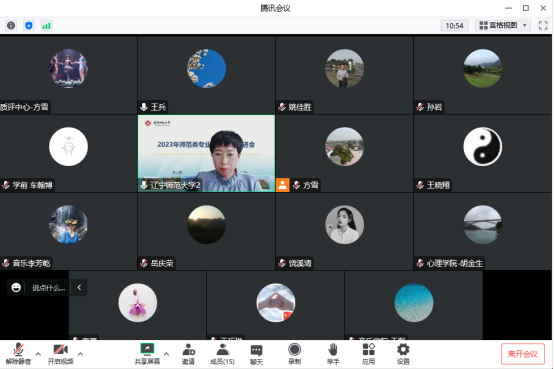Click 音乐李芳屹's avatar
The height and width of the screenshot is (369, 554).
click(68, 224)
